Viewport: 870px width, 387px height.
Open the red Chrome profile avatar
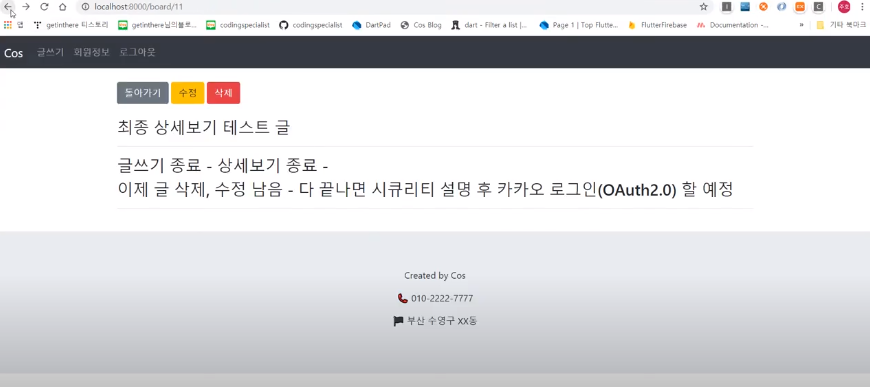[x=844, y=7]
